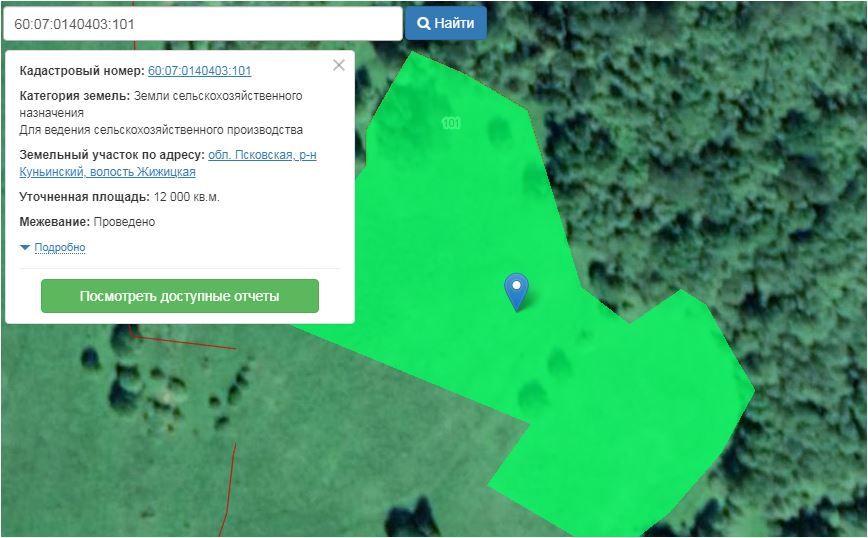
Task: Expand the Подробно details section
Action: 59,247
